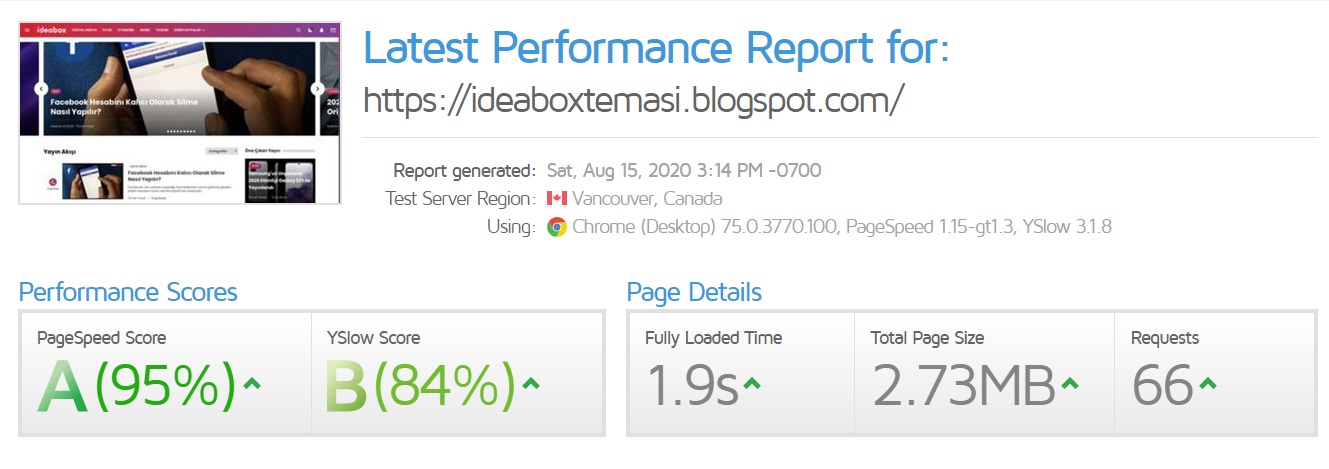Click the Chrome browser icon
Image resolution: width=1329 pixels, height=469 pixels.
coord(557,227)
